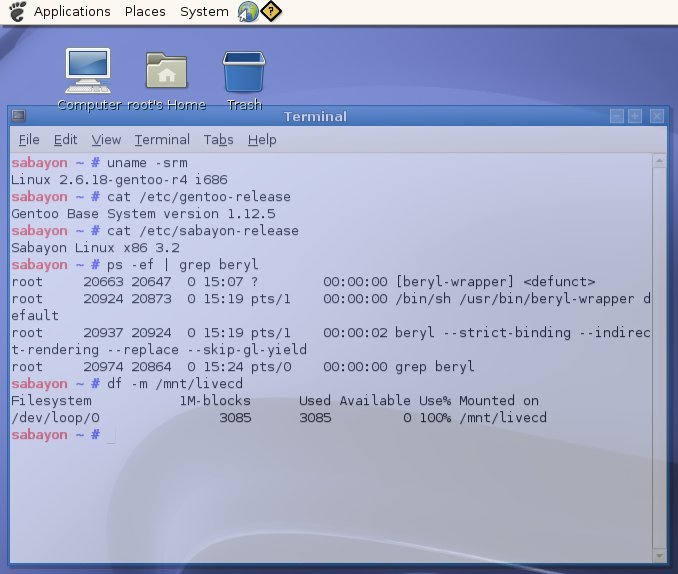Click 'df -m /mnt/livecd' command
Viewport: 678px width, 574px height.
[x=175, y=384]
